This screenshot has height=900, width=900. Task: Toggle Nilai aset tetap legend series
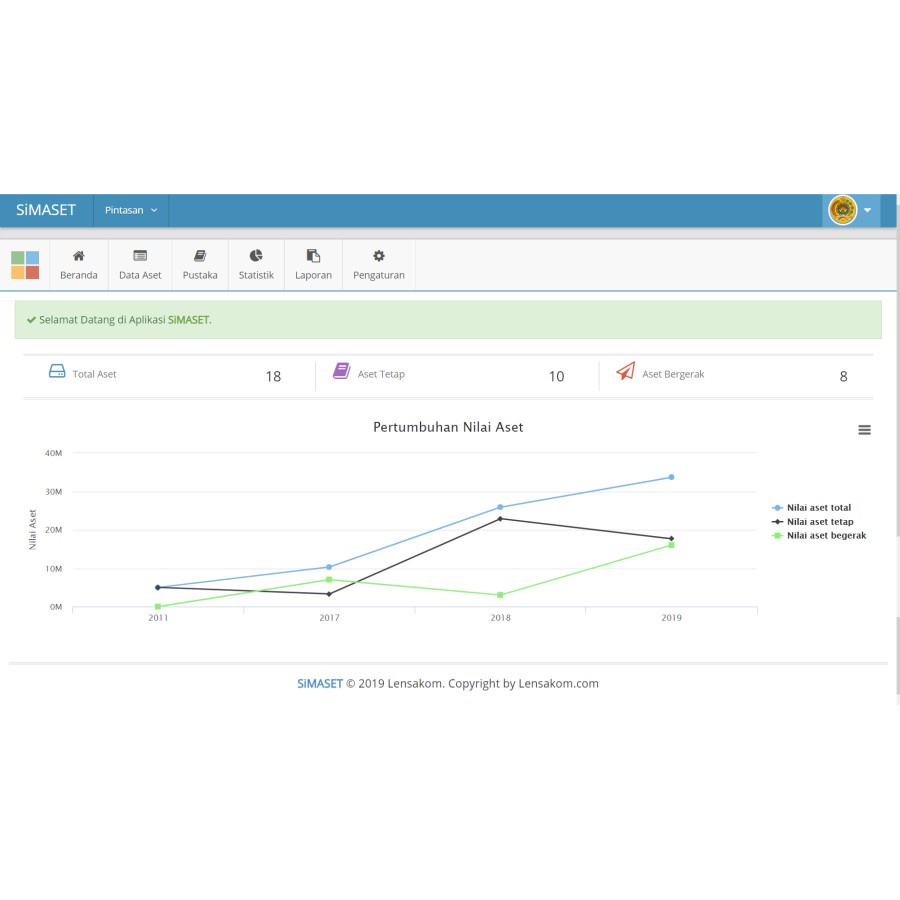click(x=819, y=522)
